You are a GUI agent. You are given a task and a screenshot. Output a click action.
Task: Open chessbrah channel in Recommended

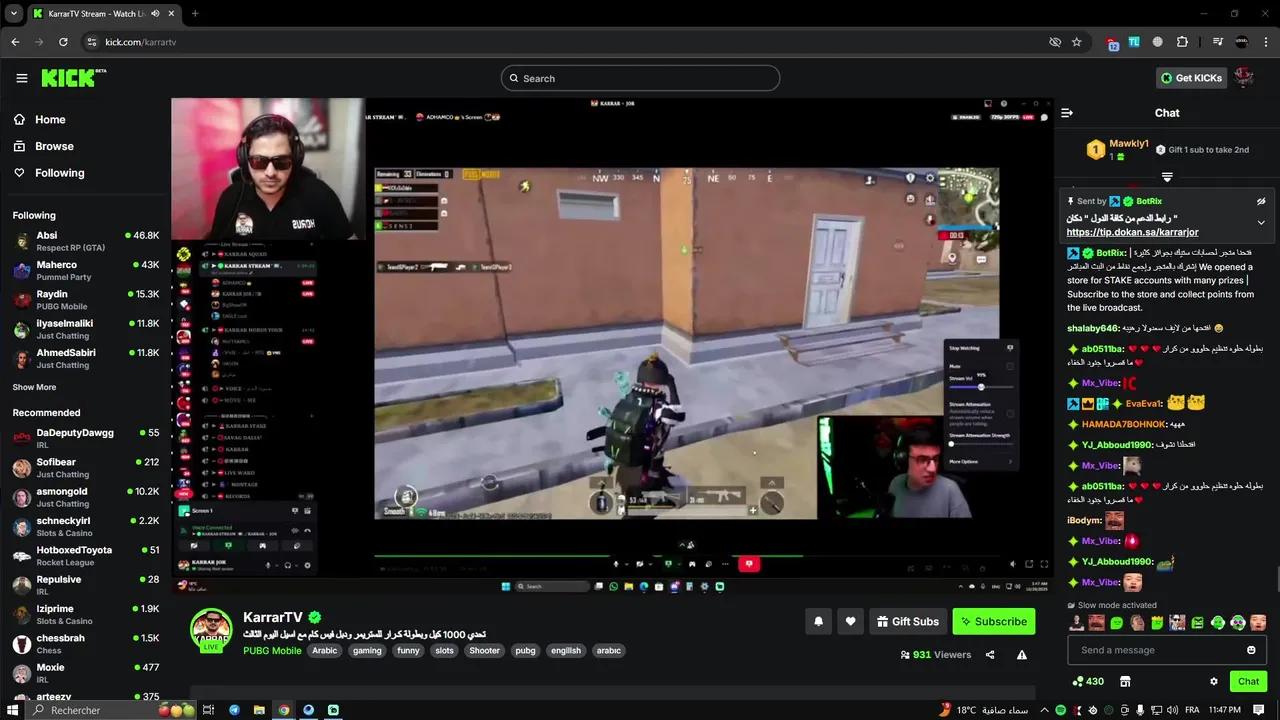[x=86, y=644]
